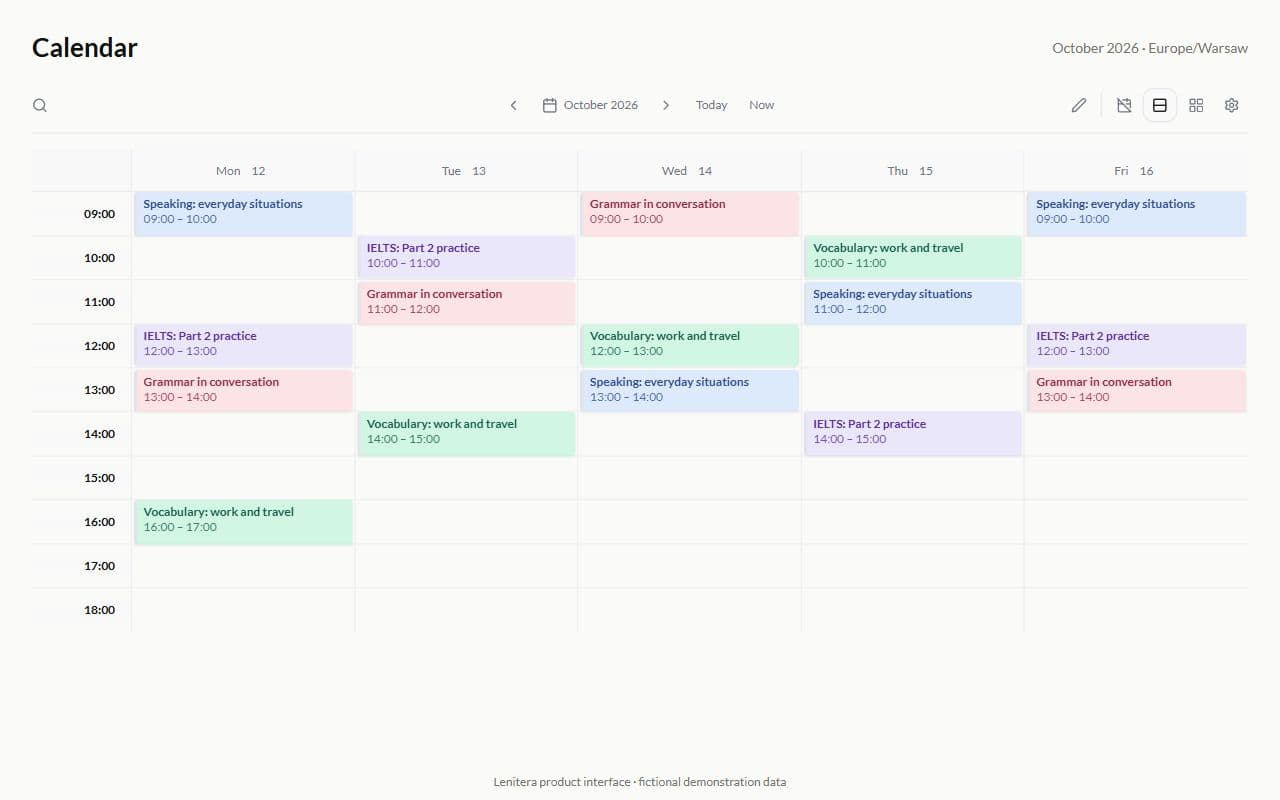Jump to Today
The height and width of the screenshot is (800, 1280).
[x=712, y=105]
